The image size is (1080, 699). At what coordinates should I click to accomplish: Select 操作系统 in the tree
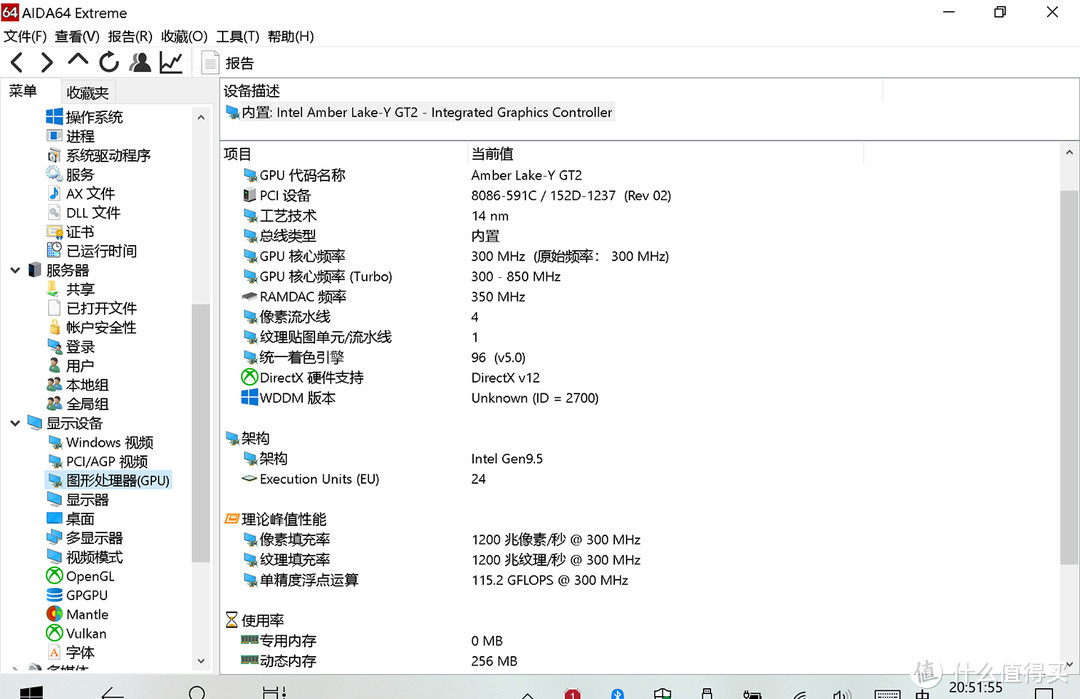click(84, 117)
